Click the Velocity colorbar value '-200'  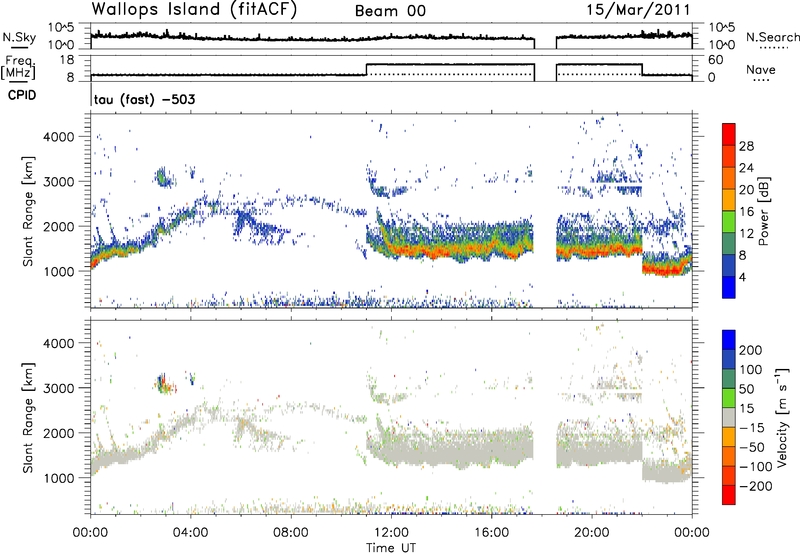point(756,486)
